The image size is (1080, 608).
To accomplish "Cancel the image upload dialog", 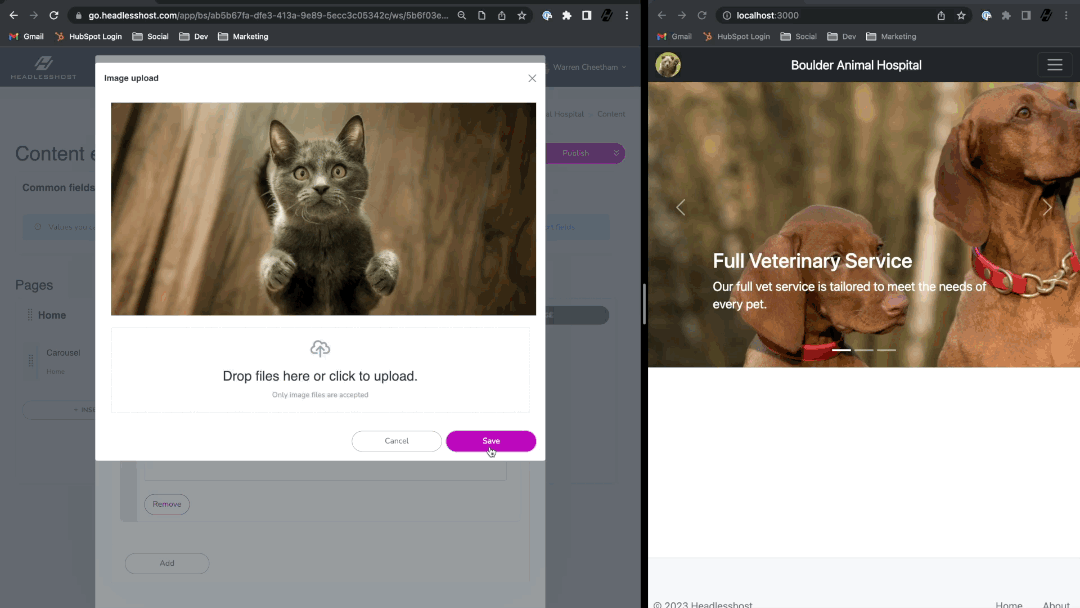I will (x=396, y=441).
